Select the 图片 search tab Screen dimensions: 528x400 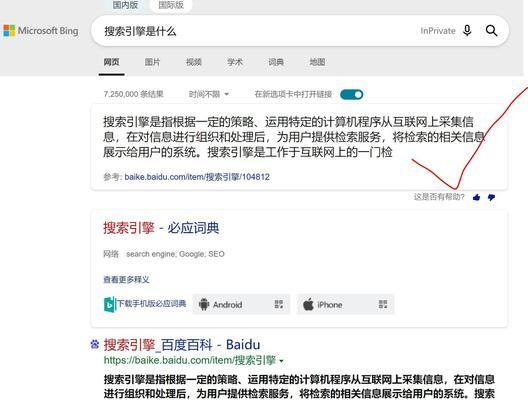[x=153, y=62]
